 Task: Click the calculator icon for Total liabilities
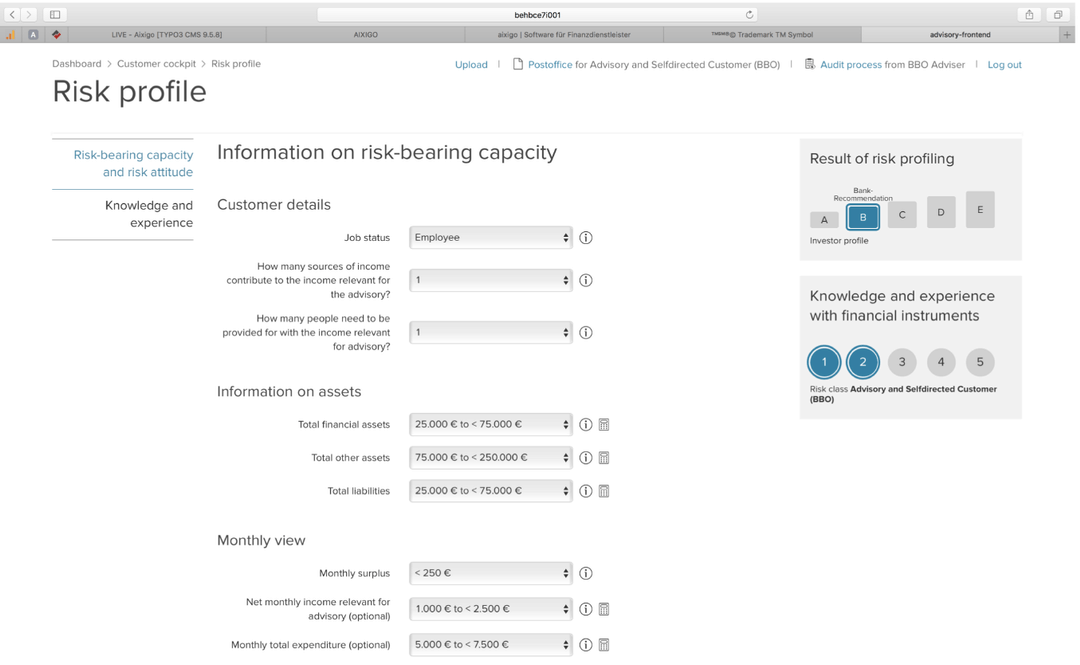pyautogui.click(x=603, y=490)
